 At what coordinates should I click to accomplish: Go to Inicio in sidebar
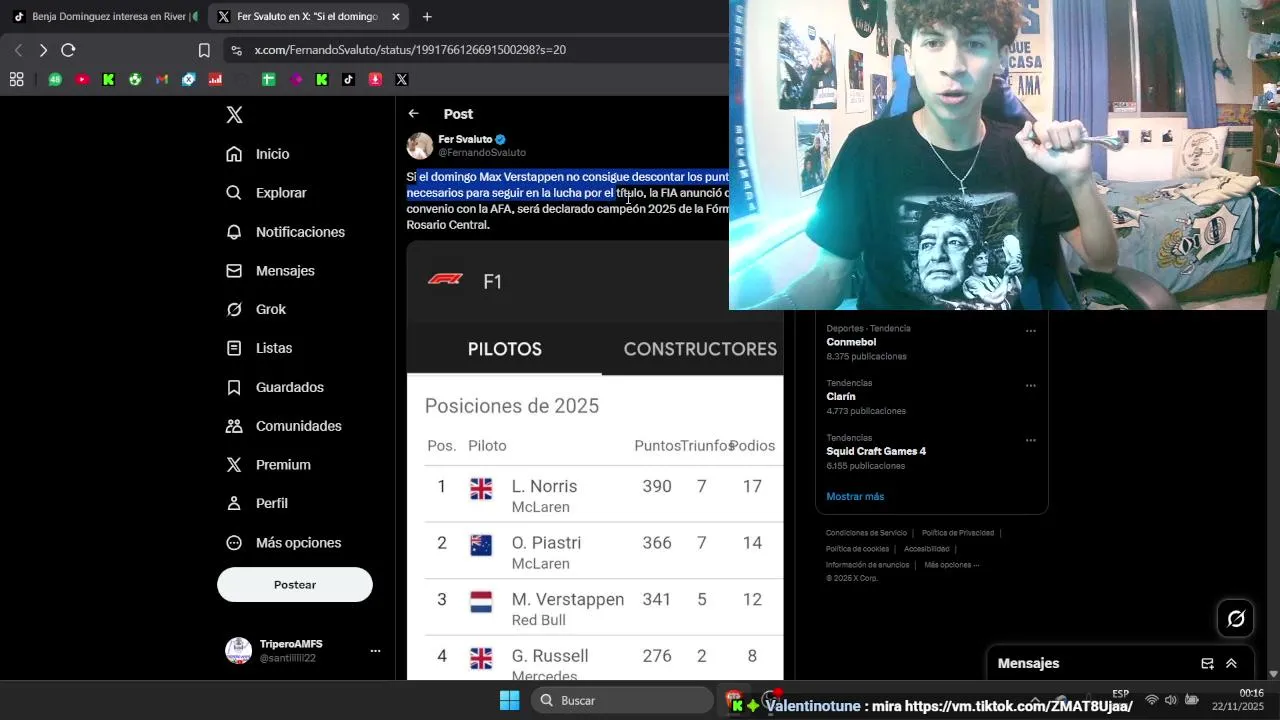click(258, 154)
